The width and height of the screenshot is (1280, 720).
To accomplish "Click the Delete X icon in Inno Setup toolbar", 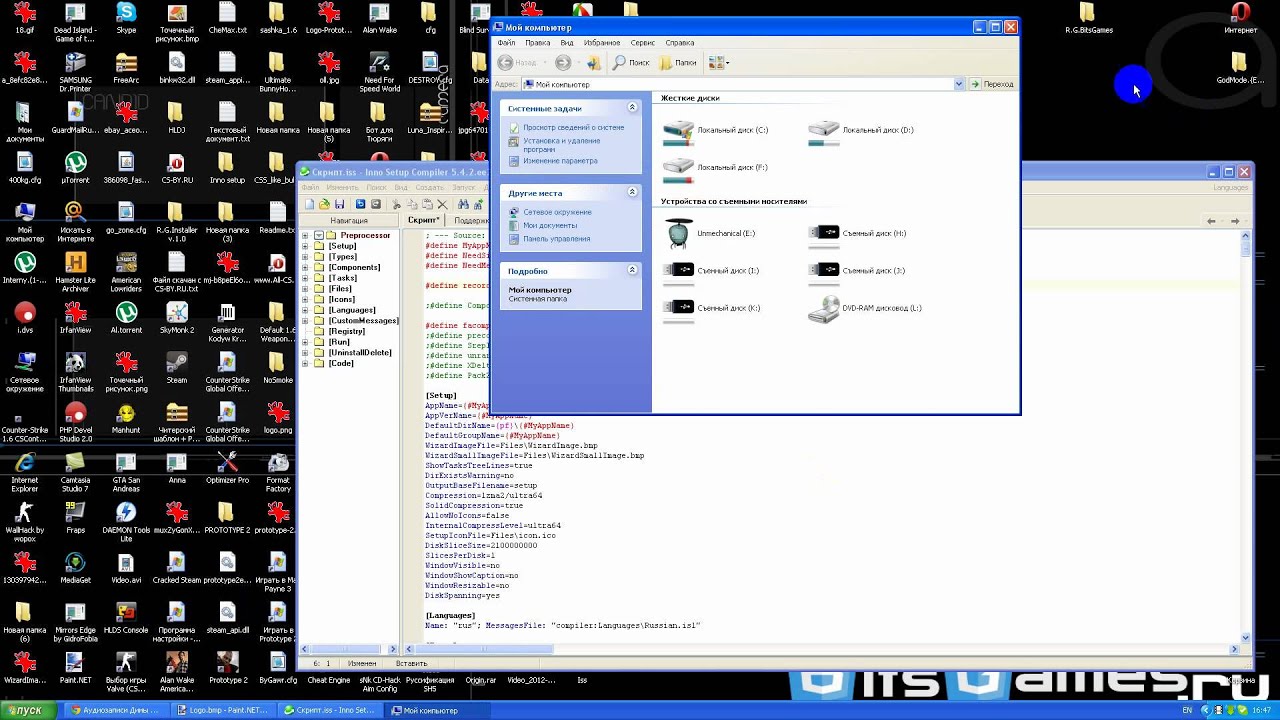I will 442,204.
